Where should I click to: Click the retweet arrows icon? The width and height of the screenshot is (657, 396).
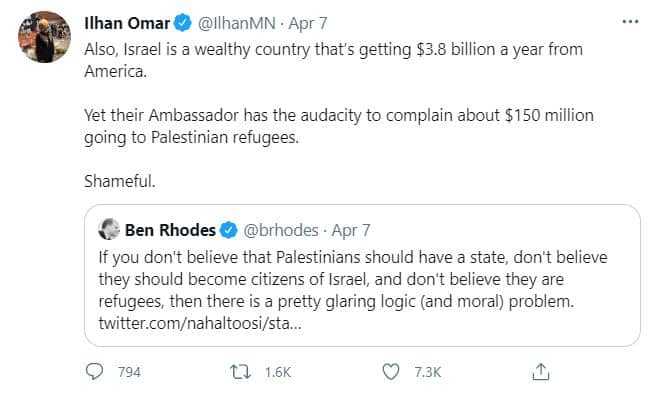(x=241, y=372)
